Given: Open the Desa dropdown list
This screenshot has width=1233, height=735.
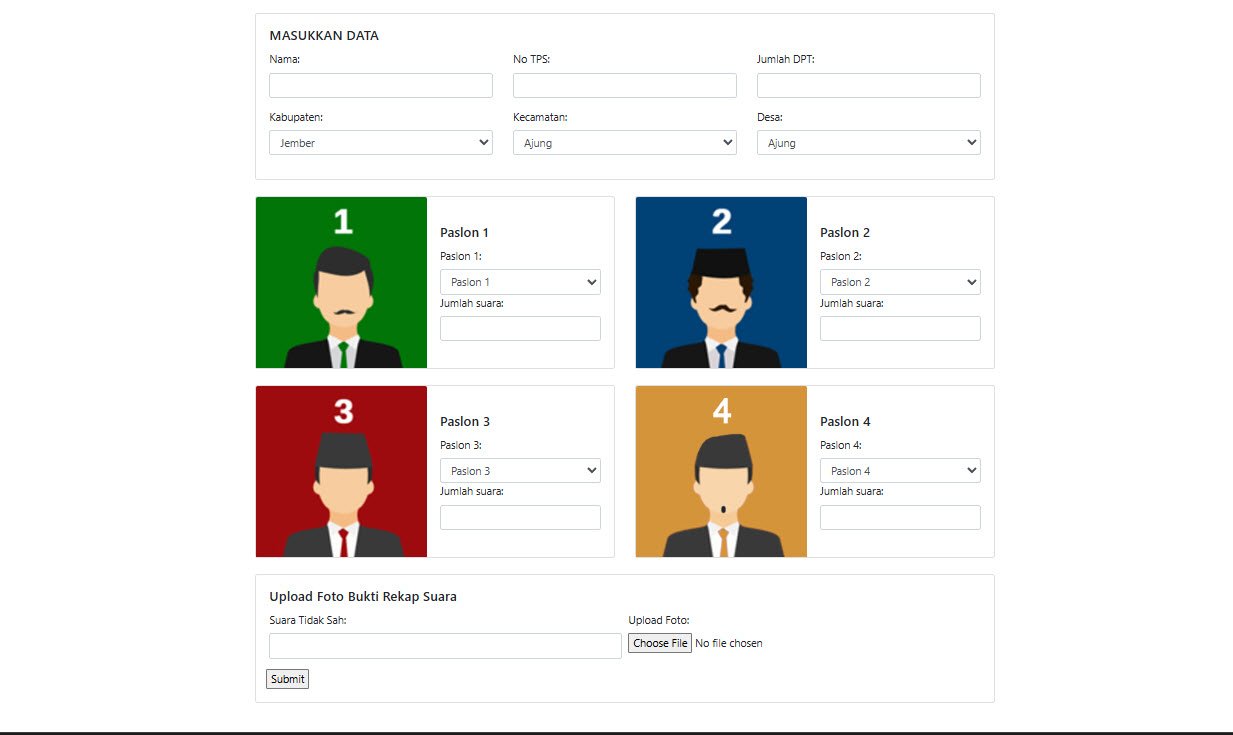Looking at the screenshot, I should pos(869,143).
